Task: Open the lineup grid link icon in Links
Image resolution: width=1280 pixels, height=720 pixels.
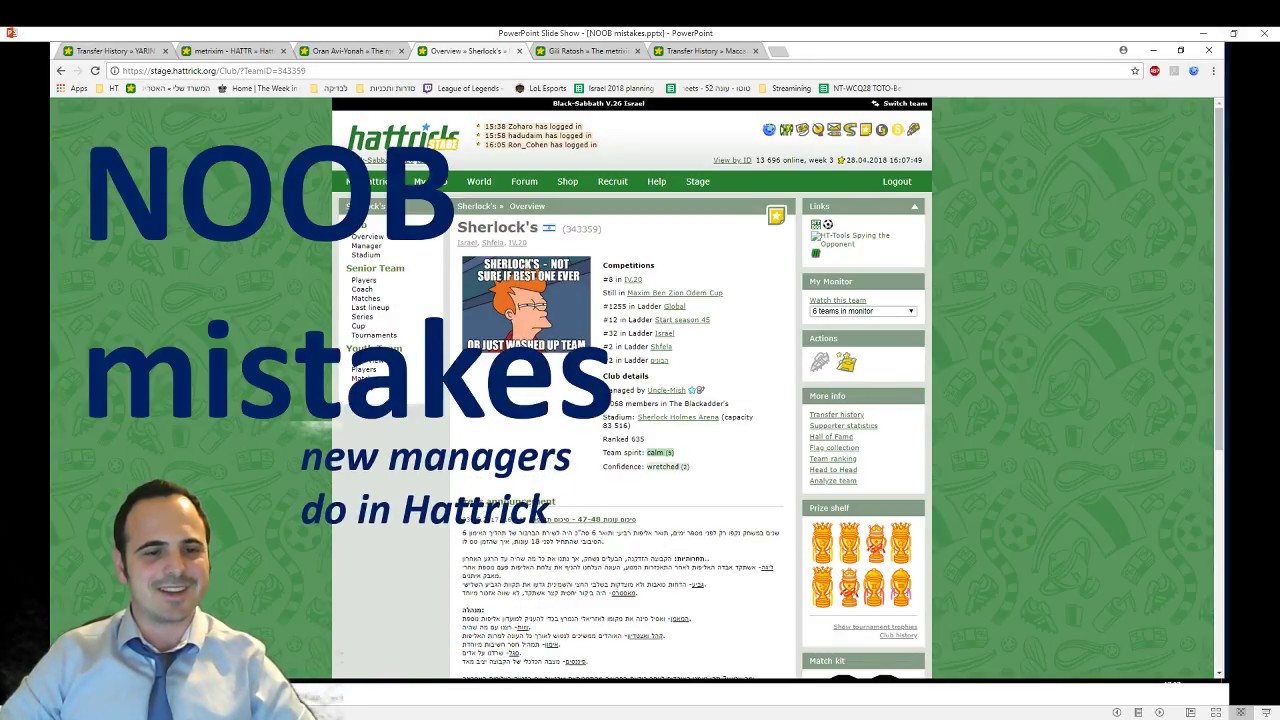Action: pos(815,224)
